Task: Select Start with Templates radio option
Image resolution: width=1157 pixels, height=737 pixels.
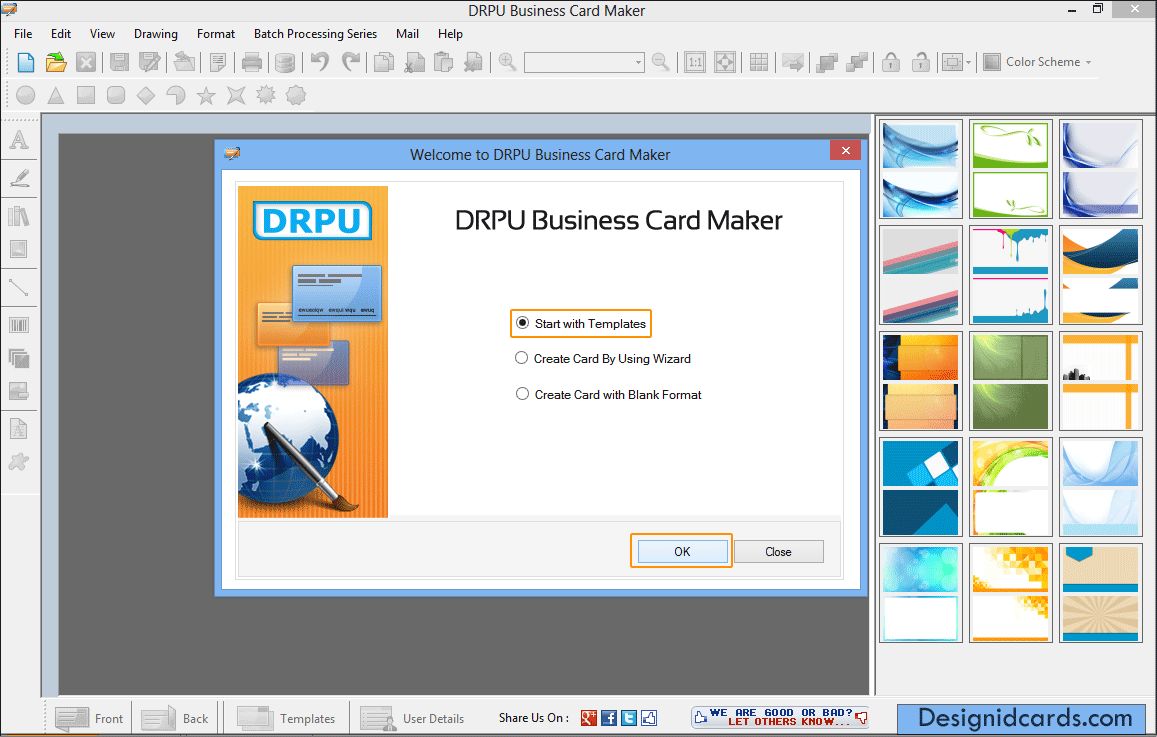Action: [x=522, y=324]
